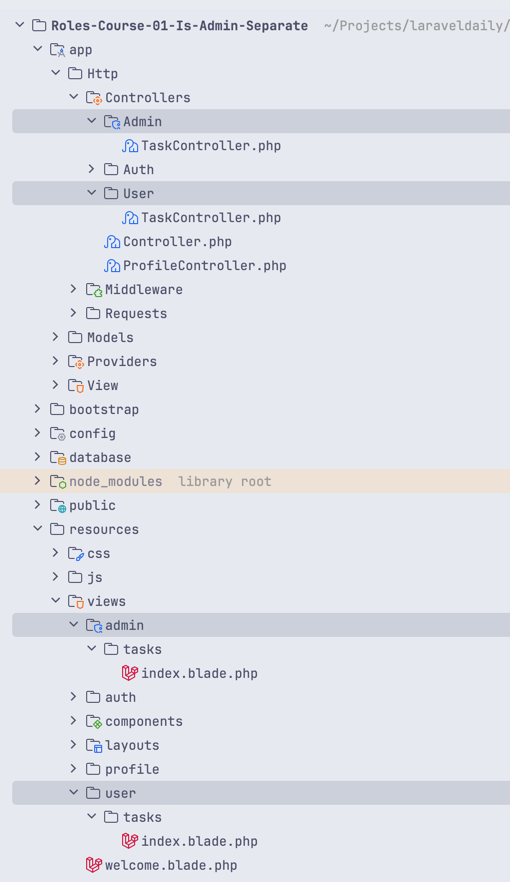Click the components folder icon
Viewport: 510px width, 882px height.
(94, 721)
